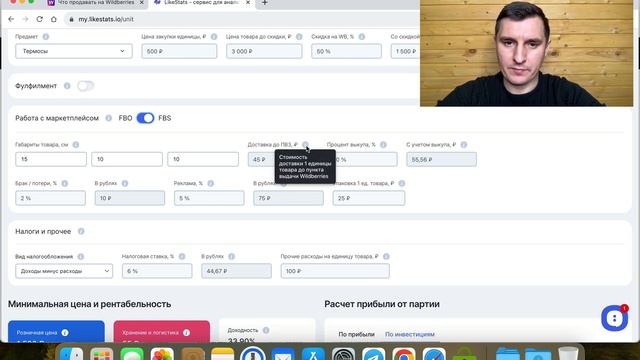Viewport: 640px width, 360px height.
Task: Open Google Chrome from the dock
Action: click(404, 354)
